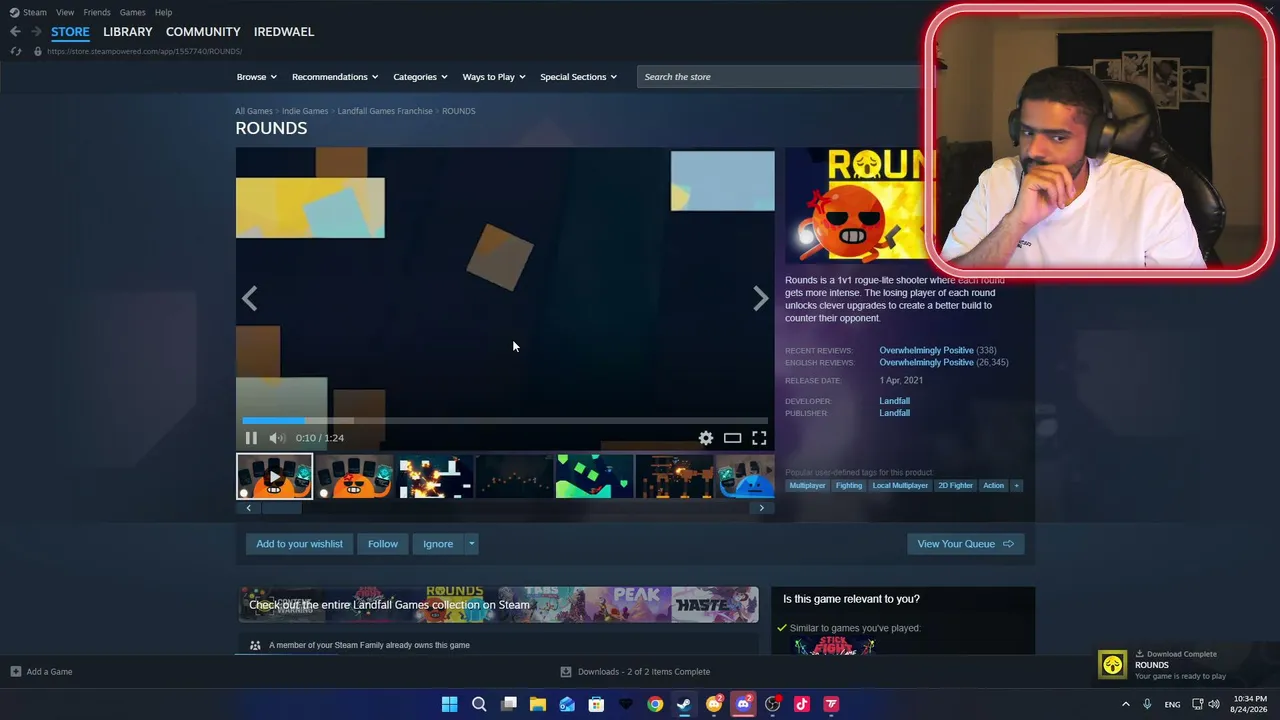Open video settings gear icon

coord(706,438)
